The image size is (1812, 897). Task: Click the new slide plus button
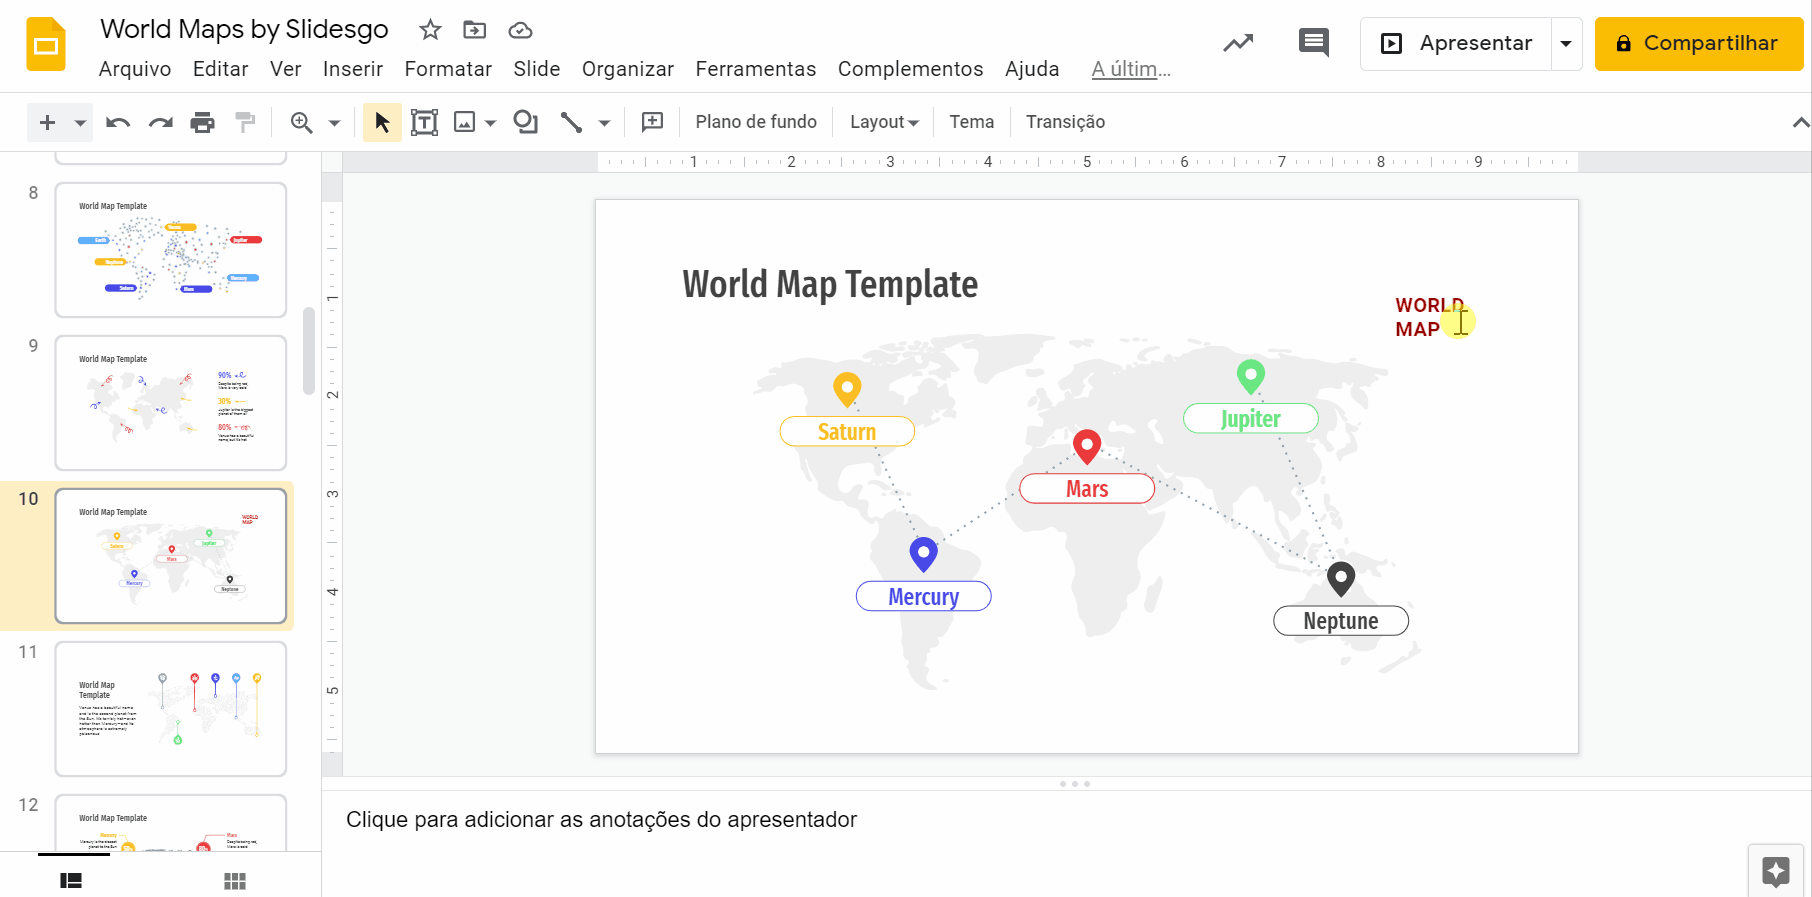point(47,122)
